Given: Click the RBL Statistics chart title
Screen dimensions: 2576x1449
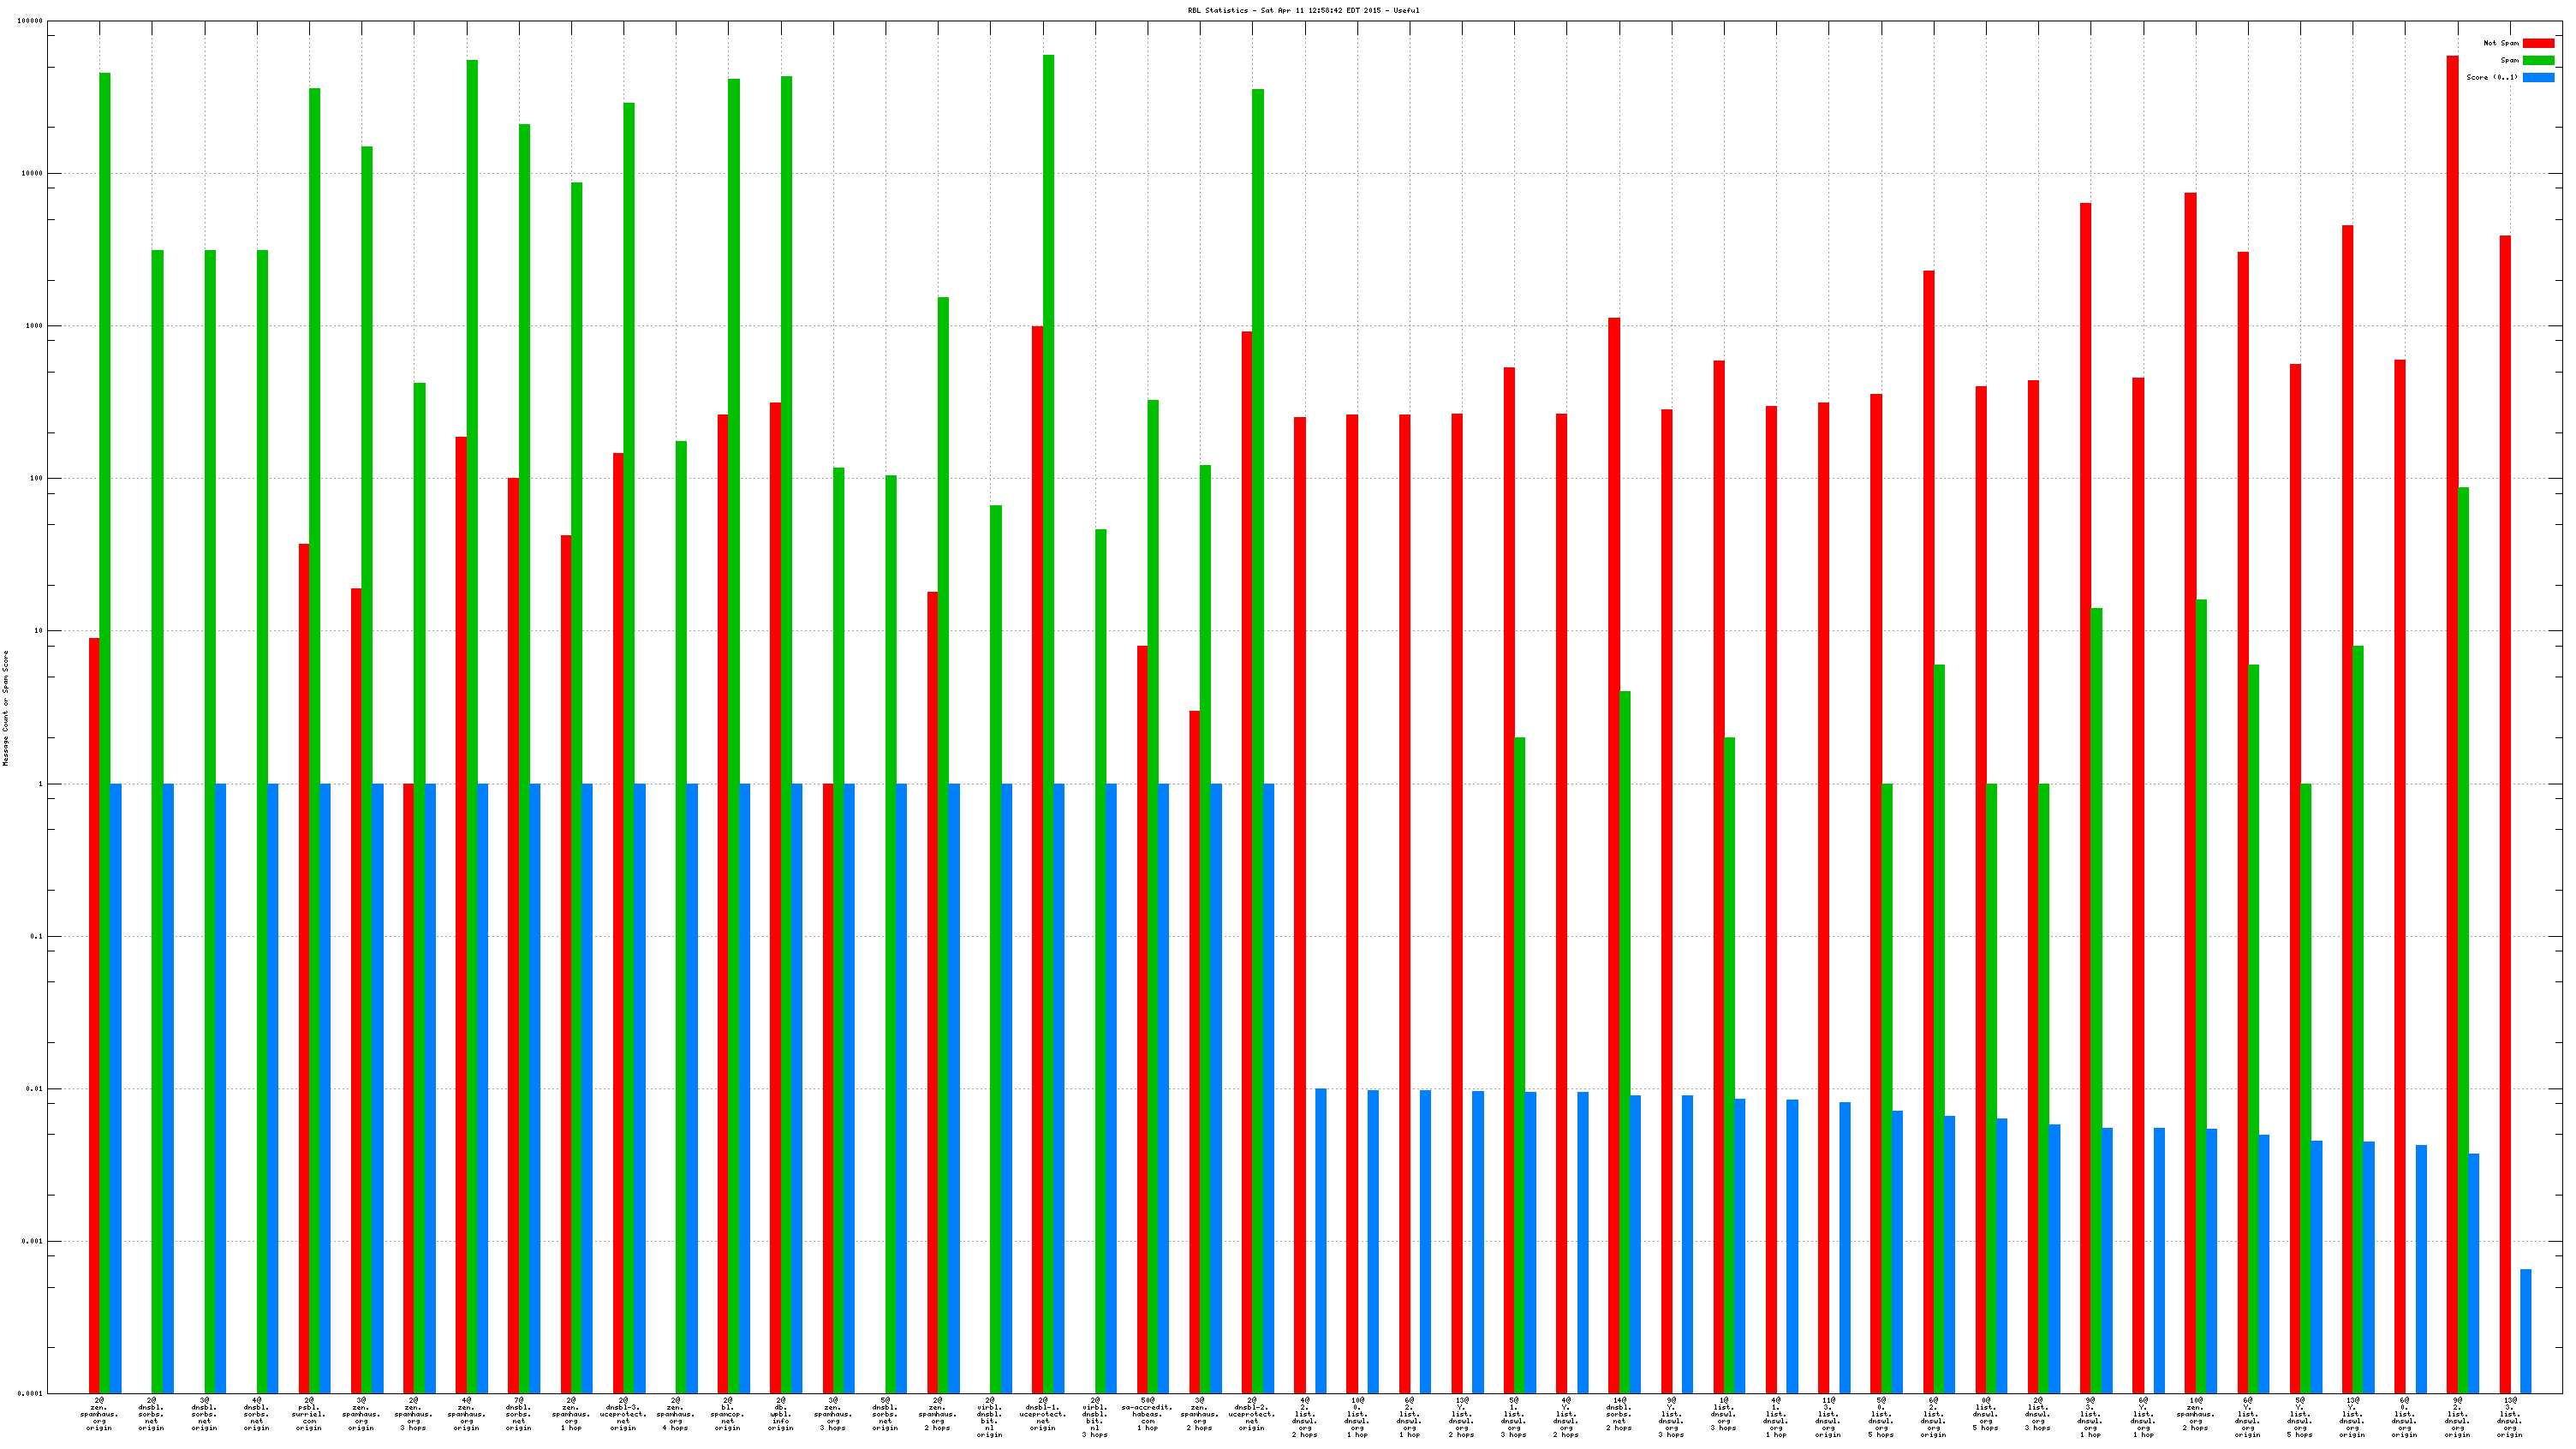Looking at the screenshot, I should 1303,10.
